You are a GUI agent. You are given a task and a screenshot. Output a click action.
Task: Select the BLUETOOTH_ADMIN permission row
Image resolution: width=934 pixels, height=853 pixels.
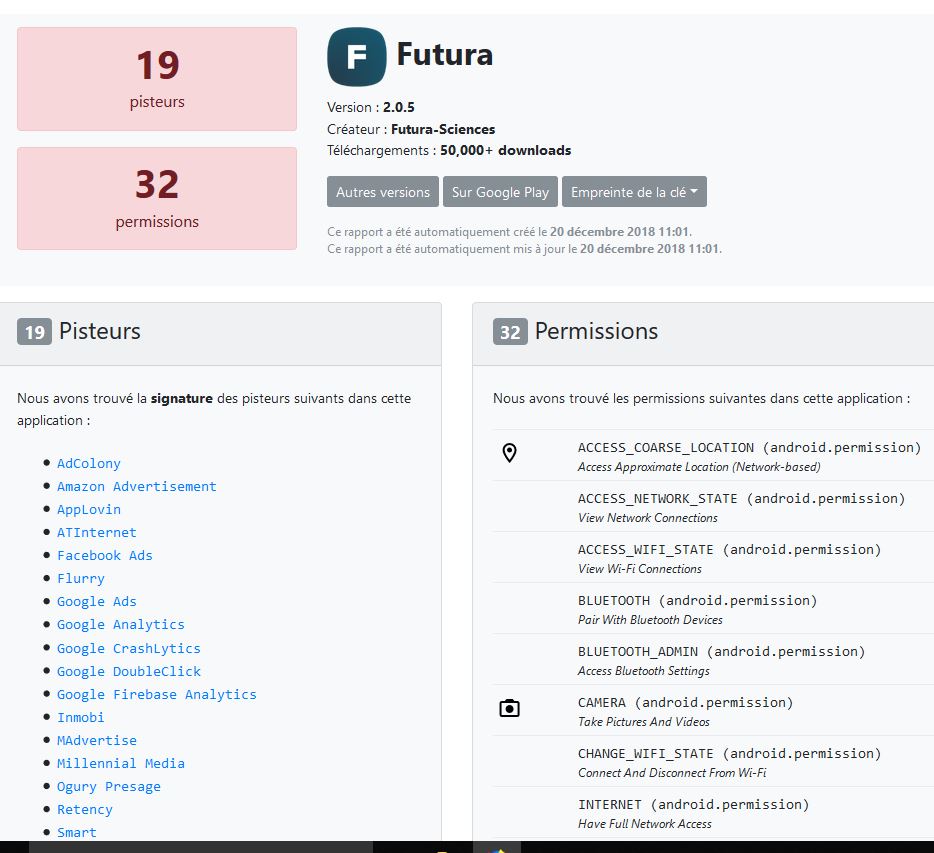tap(720, 659)
